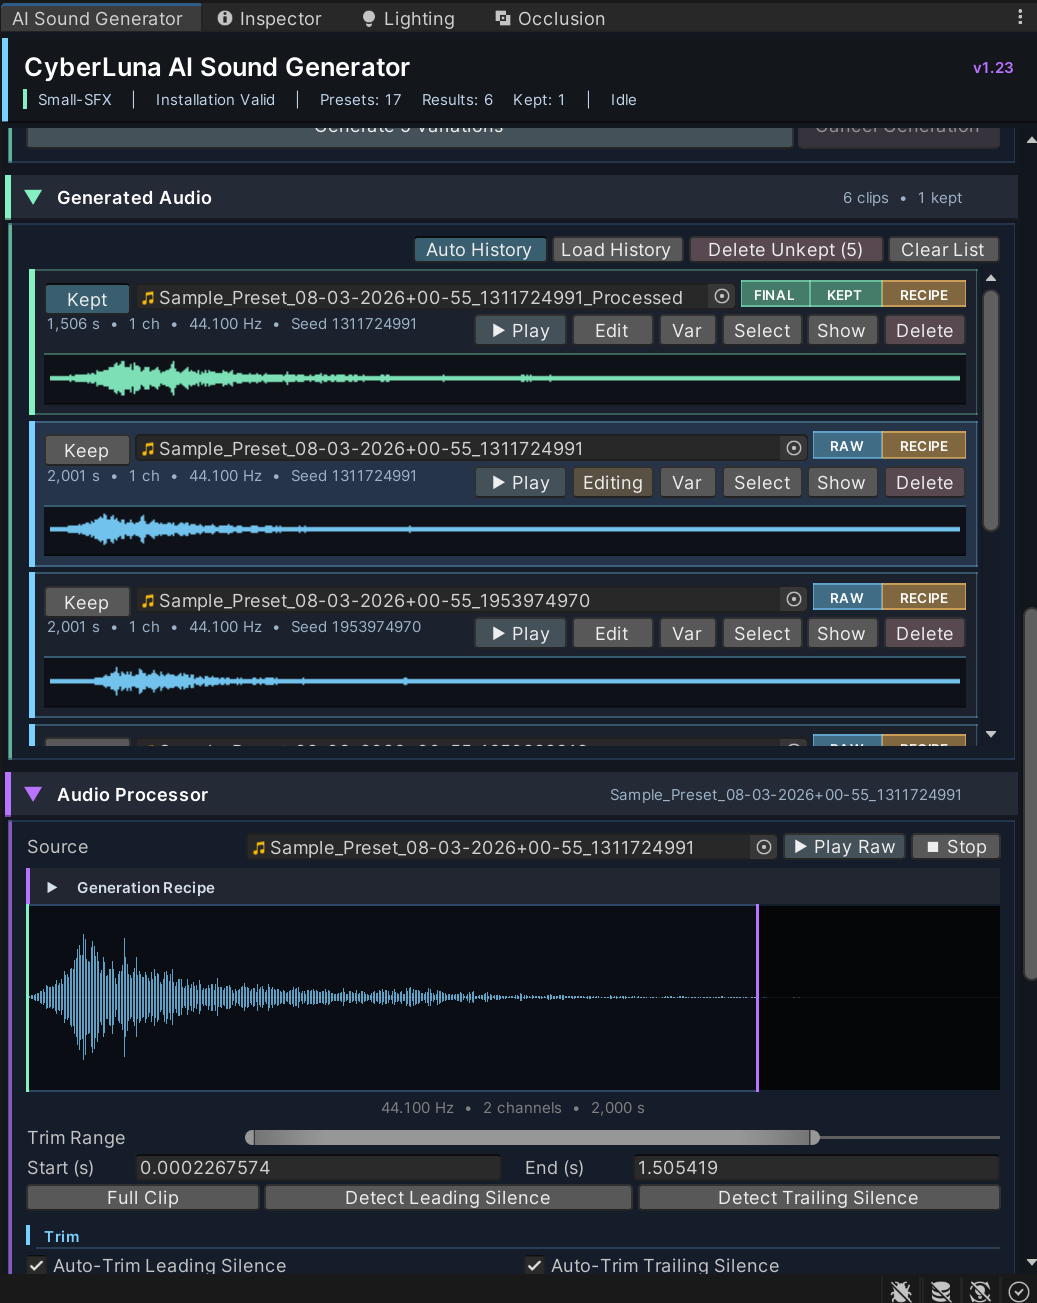Click RECIPE tag on Processed clip
This screenshot has width=1037, height=1303.
tap(924, 295)
